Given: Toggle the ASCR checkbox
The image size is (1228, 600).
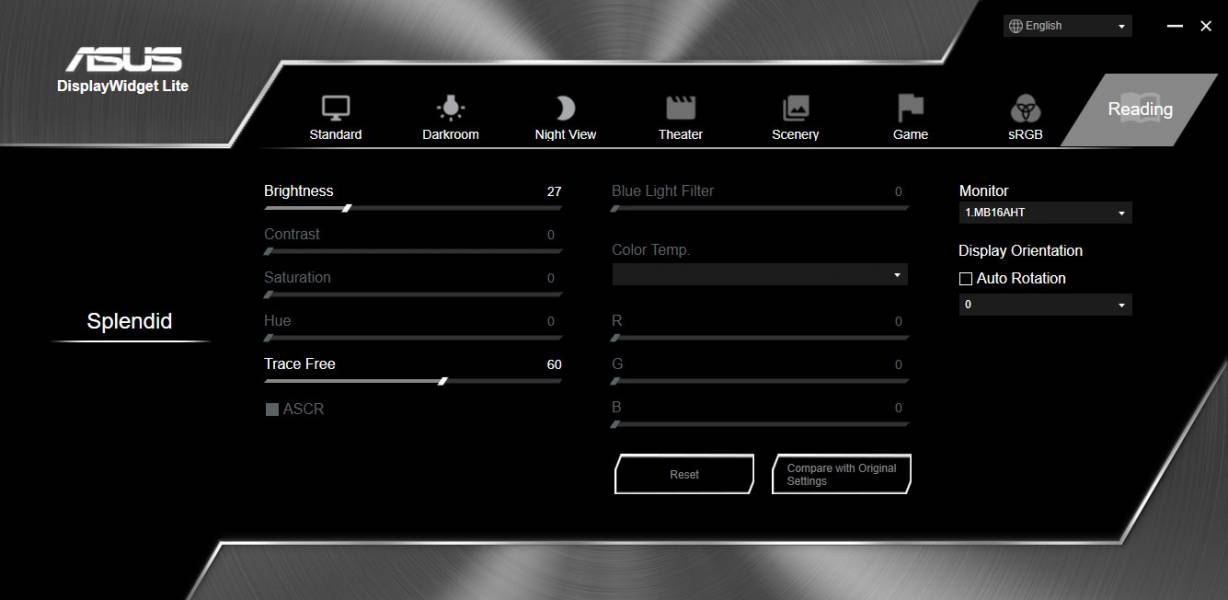Looking at the screenshot, I should click(x=272, y=409).
